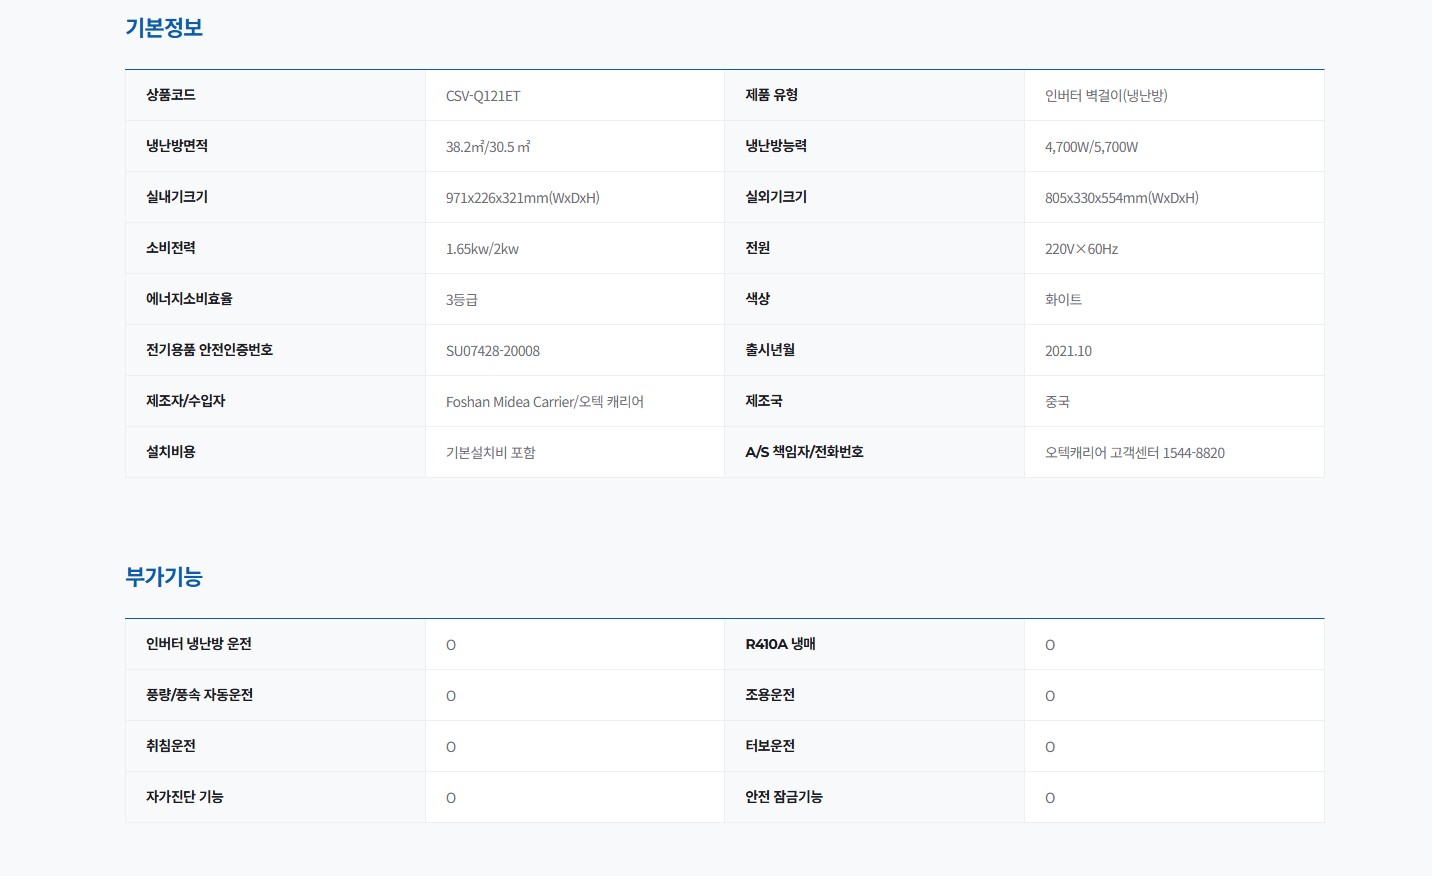Click the 자가진단 기능 feature label
Screen dimensions: 1432x876
pos(185,797)
